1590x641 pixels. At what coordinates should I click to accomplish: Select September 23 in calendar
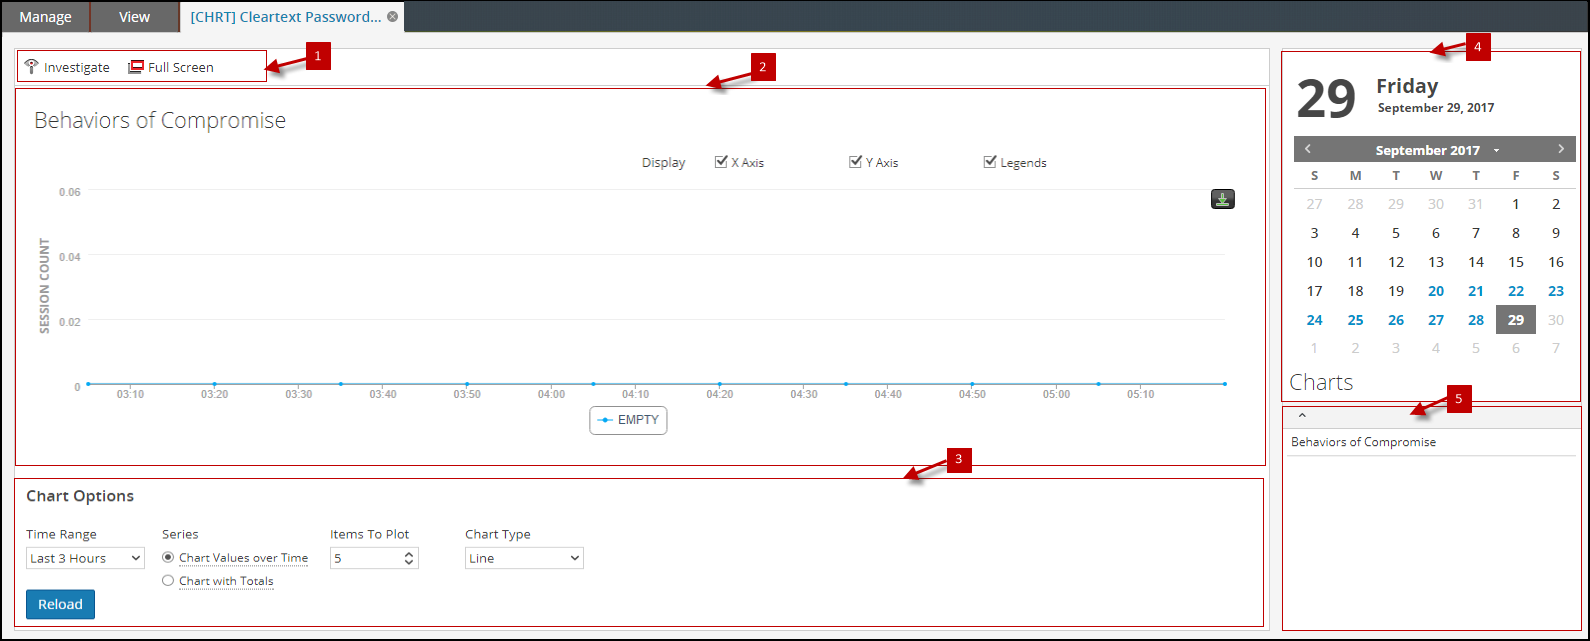[1556, 291]
